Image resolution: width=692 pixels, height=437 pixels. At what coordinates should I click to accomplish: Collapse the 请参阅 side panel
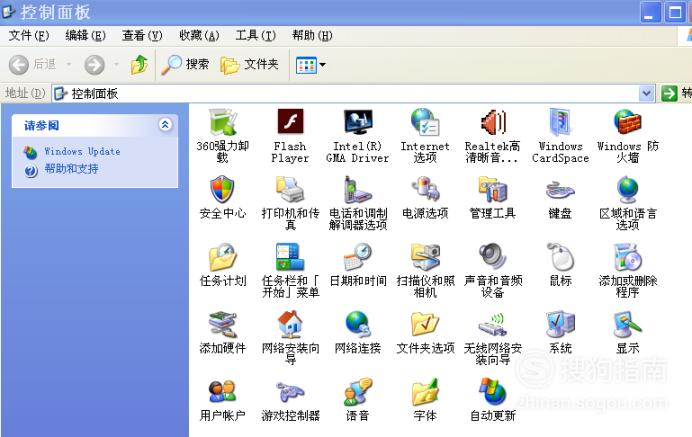(x=165, y=125)
